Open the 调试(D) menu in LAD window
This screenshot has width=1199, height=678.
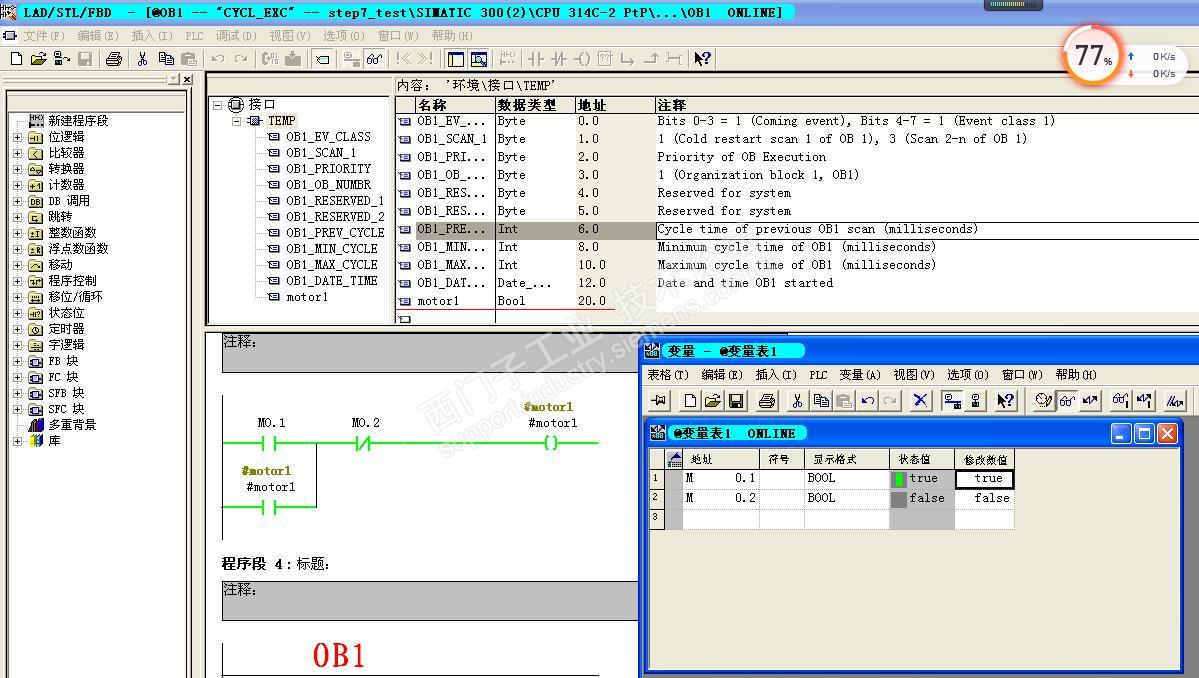(236, 35)
